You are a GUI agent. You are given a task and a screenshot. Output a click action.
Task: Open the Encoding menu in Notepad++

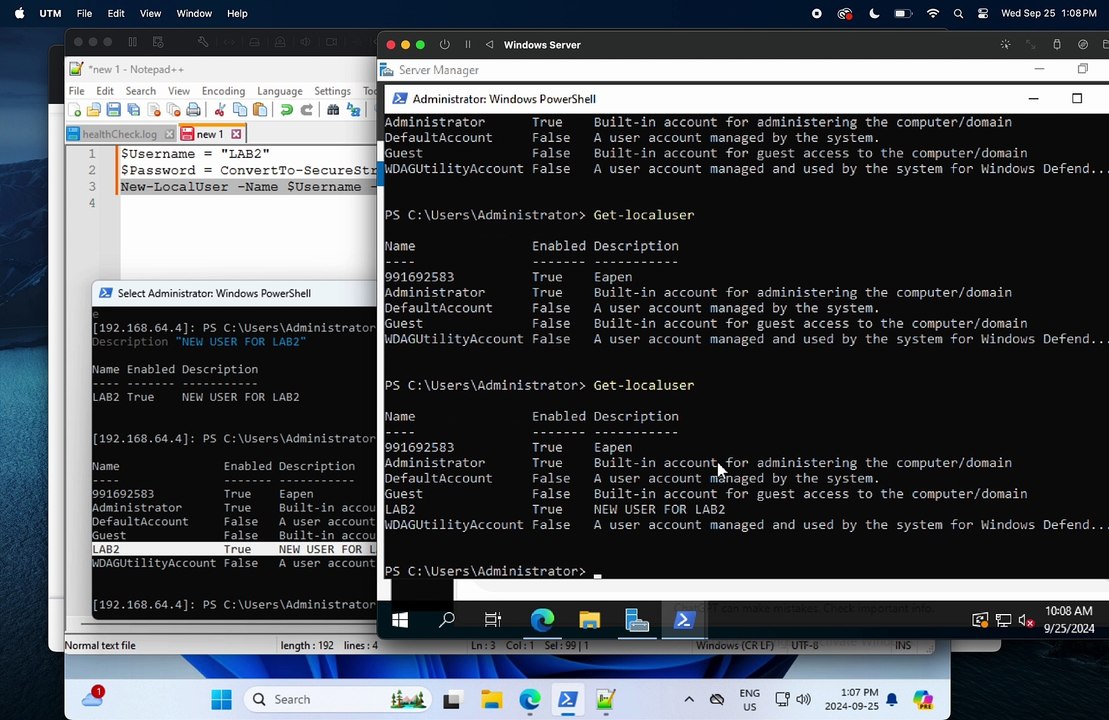click(223, 91)
